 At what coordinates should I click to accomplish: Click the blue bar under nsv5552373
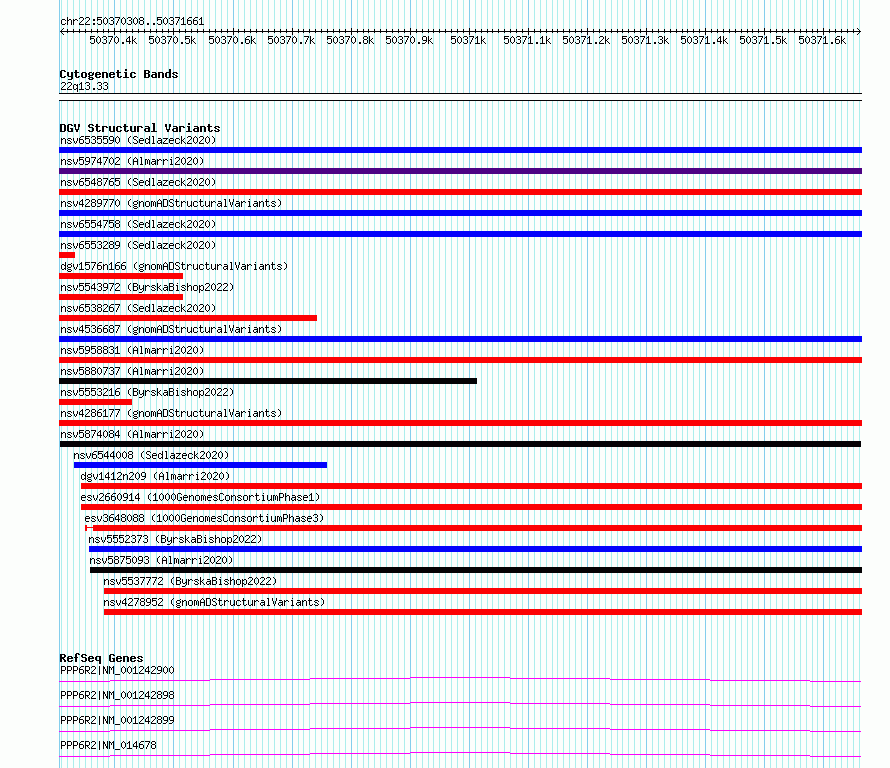(x=475, y=549)
